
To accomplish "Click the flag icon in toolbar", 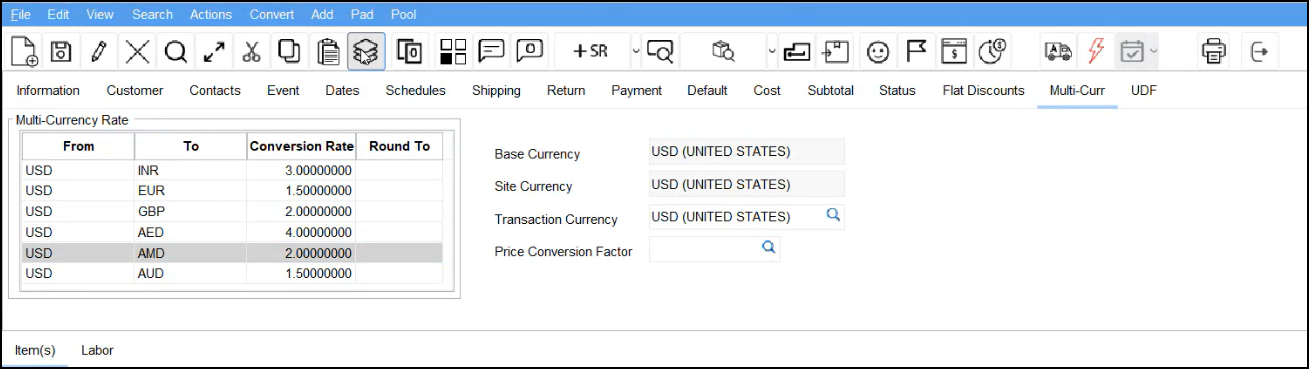I will [x=916, y=51].
